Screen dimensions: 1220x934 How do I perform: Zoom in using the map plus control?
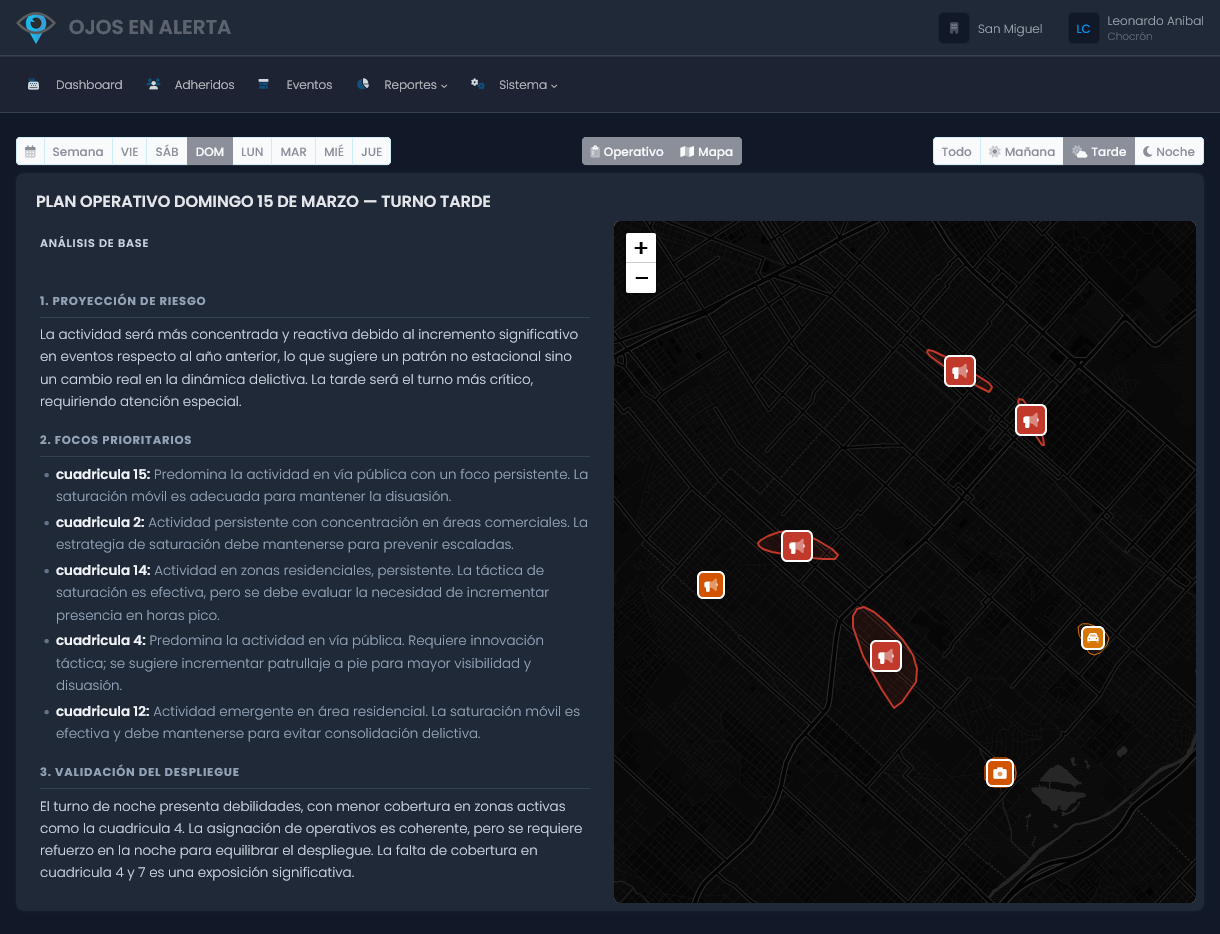tap(641, 247)
